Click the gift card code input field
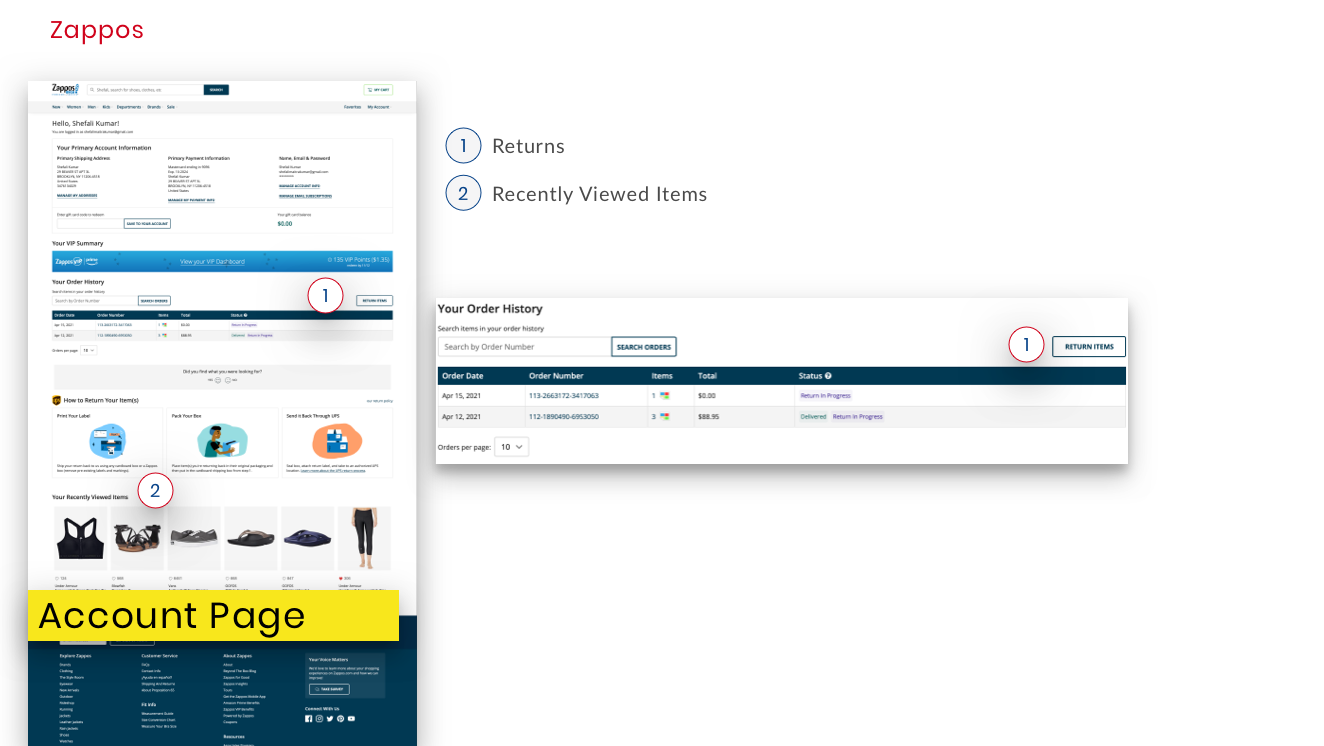1324x746 pixels. [x=90, y=224]
